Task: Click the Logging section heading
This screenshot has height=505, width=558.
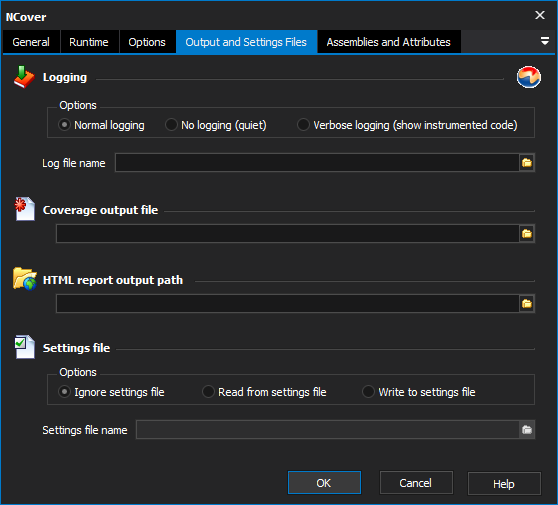Action: [x=65, y=77]
